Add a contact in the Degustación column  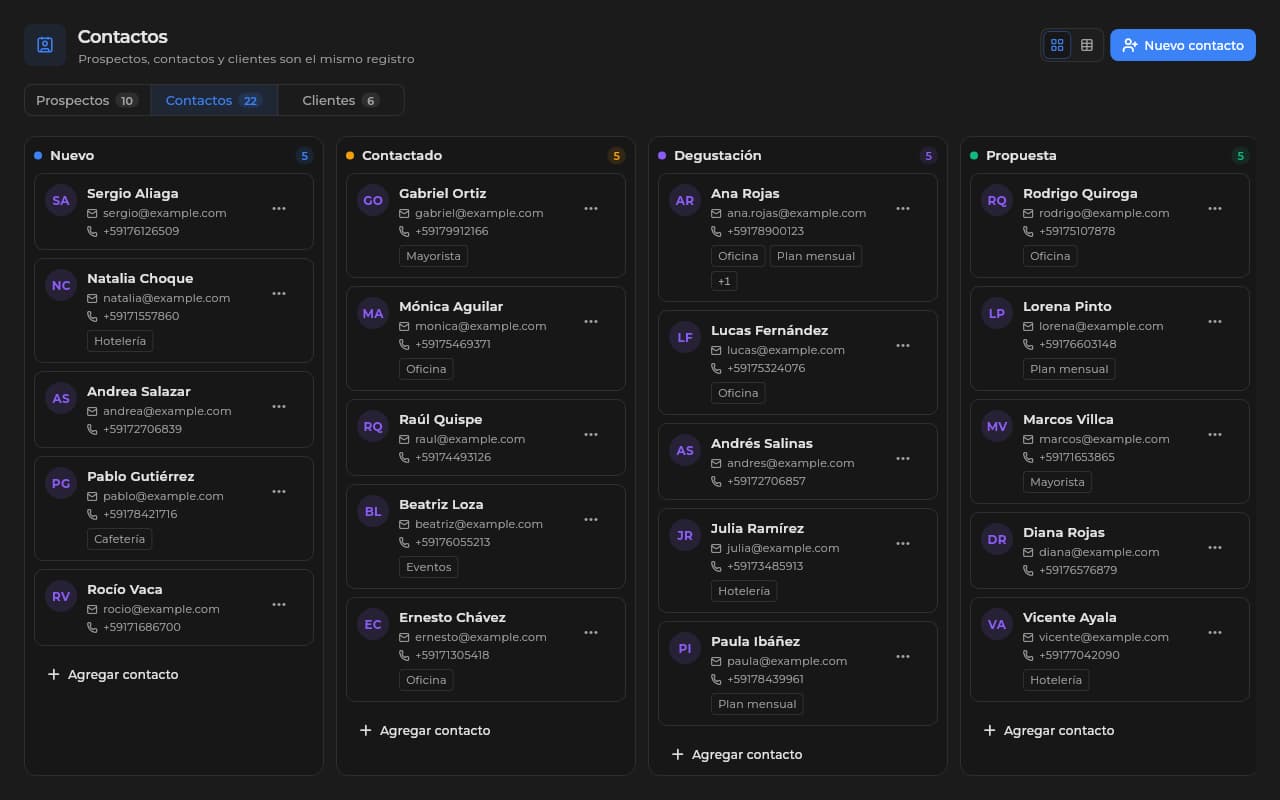(x=737, y=754)
